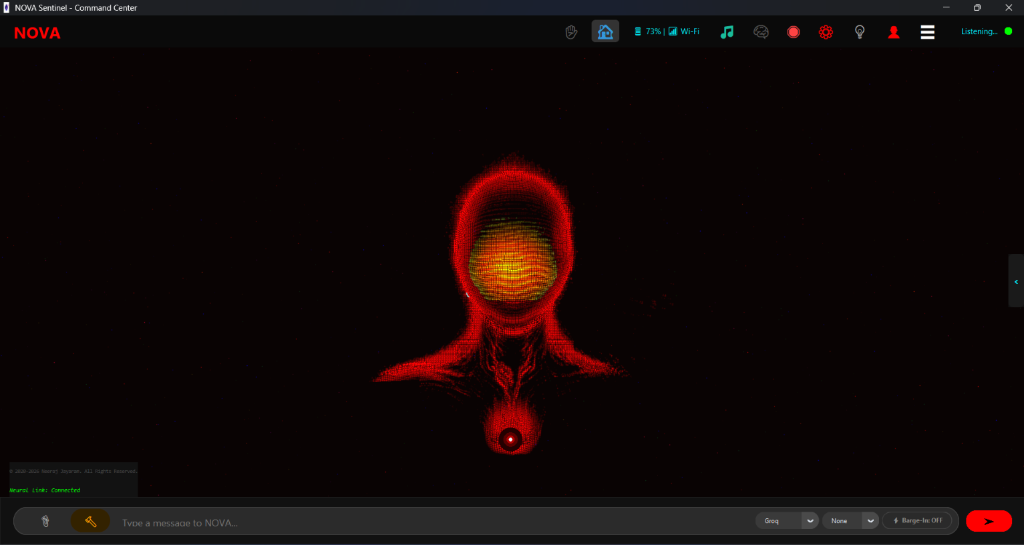Click the green listening status dot
Screen dimensions: 1024x545
pyautogui.click(x=1008, y=31)
